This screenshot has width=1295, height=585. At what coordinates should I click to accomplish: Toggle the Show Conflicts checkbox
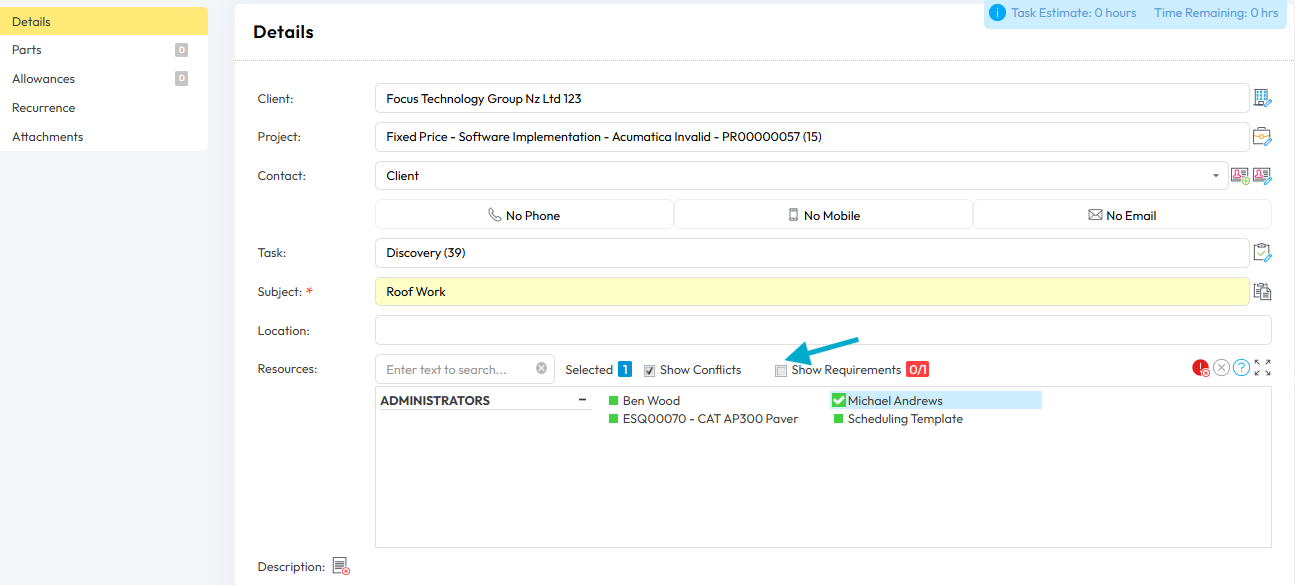click(649, 370)
